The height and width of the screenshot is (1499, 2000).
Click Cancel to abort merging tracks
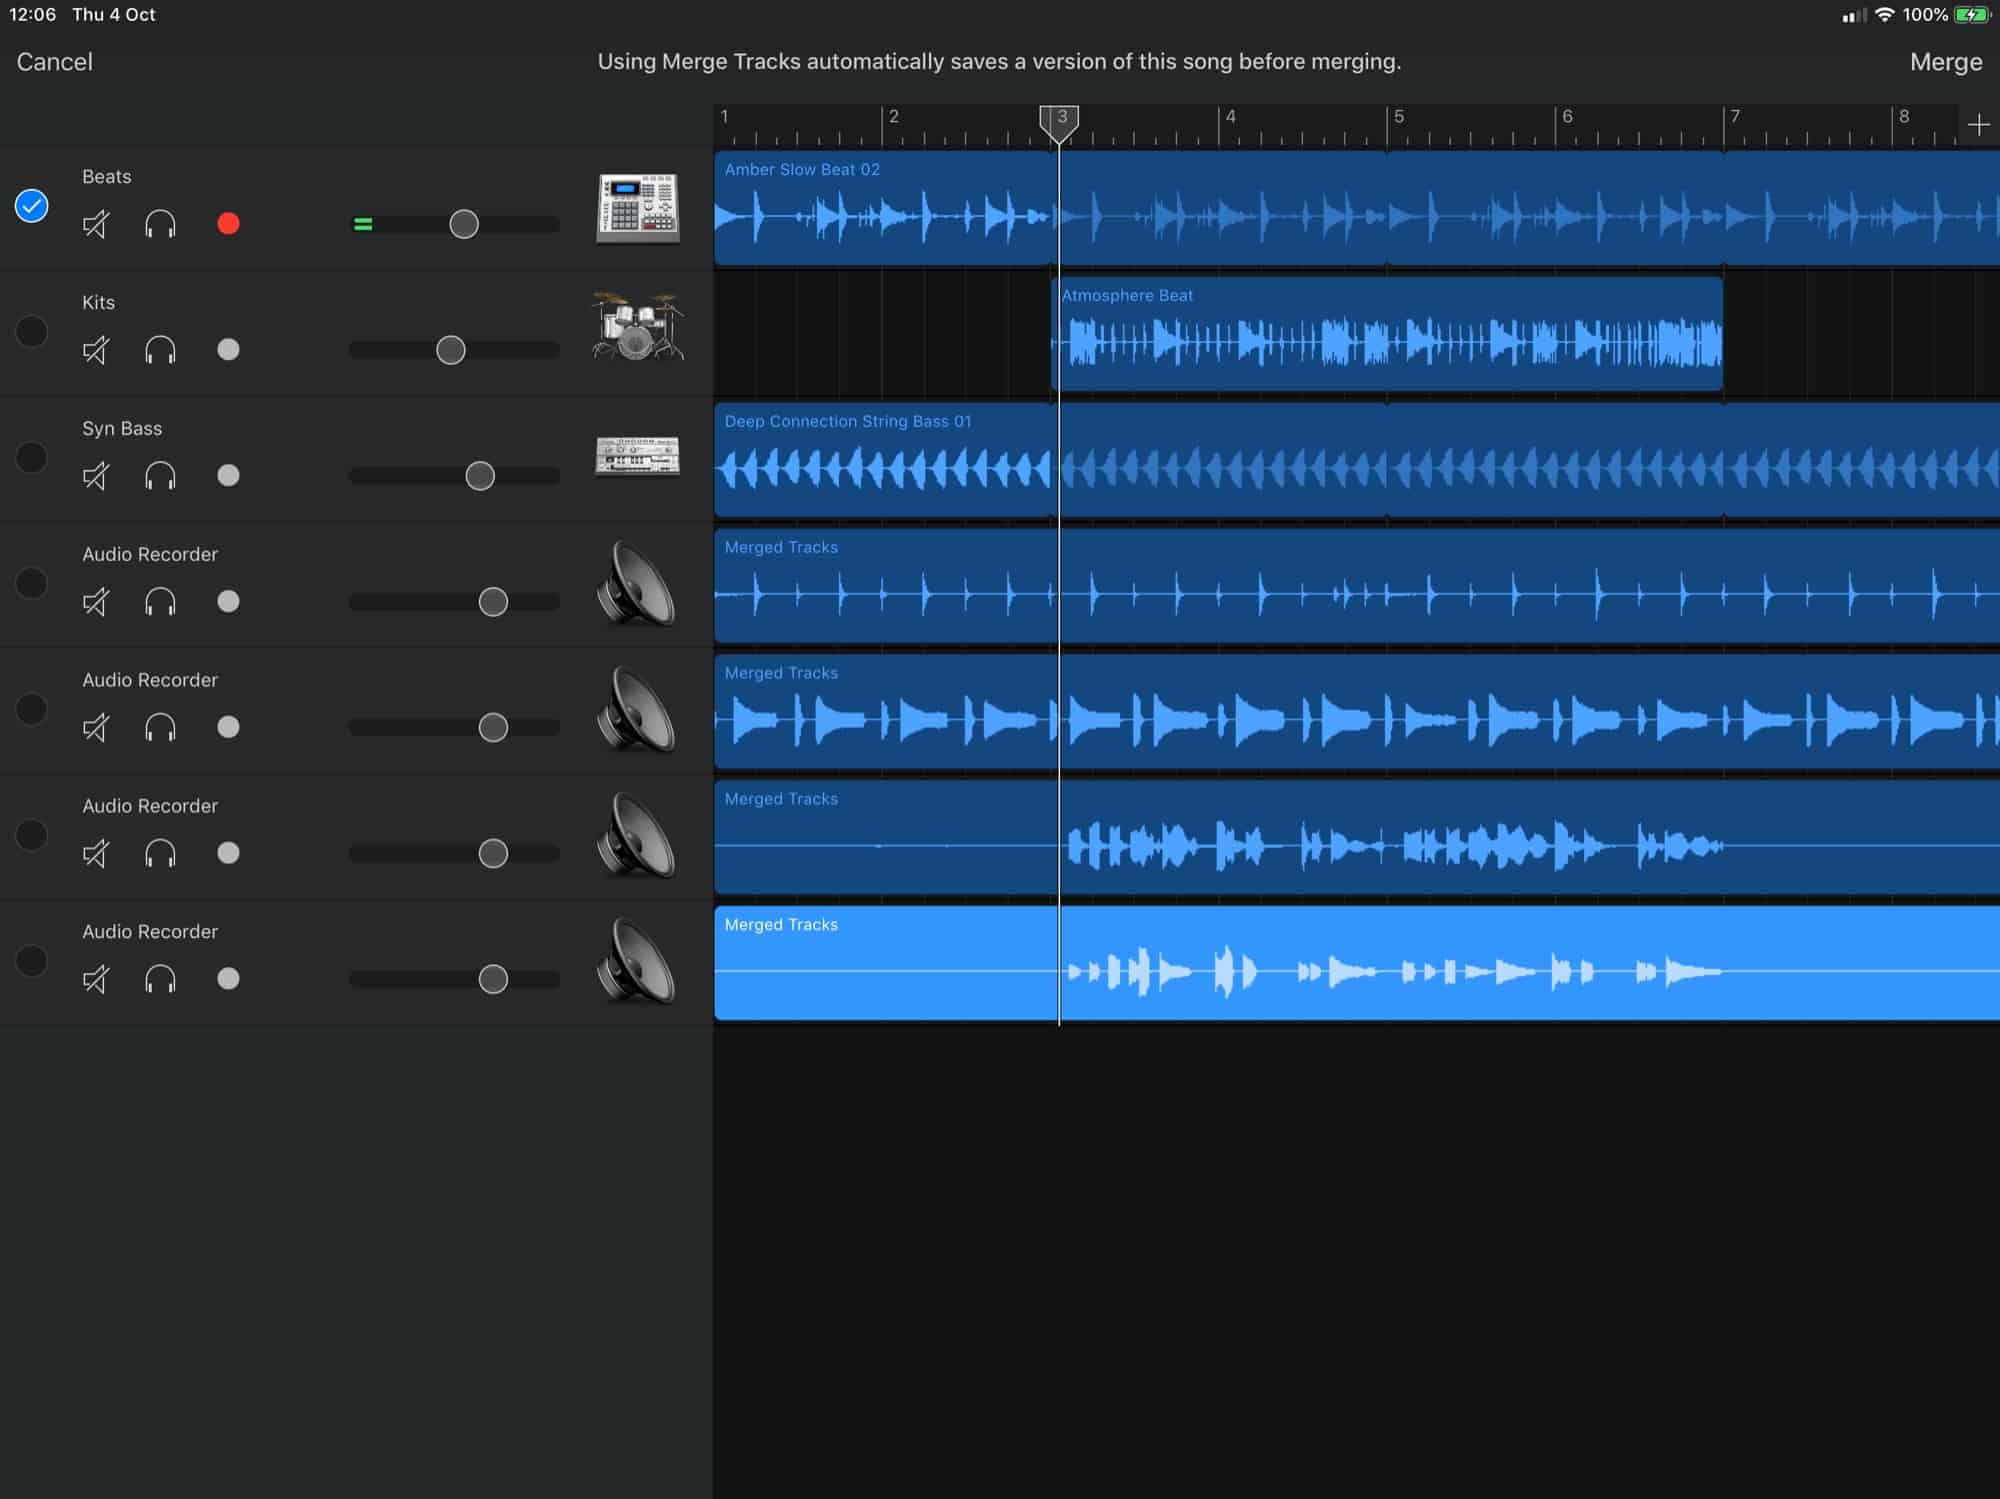tap(55, 61)
